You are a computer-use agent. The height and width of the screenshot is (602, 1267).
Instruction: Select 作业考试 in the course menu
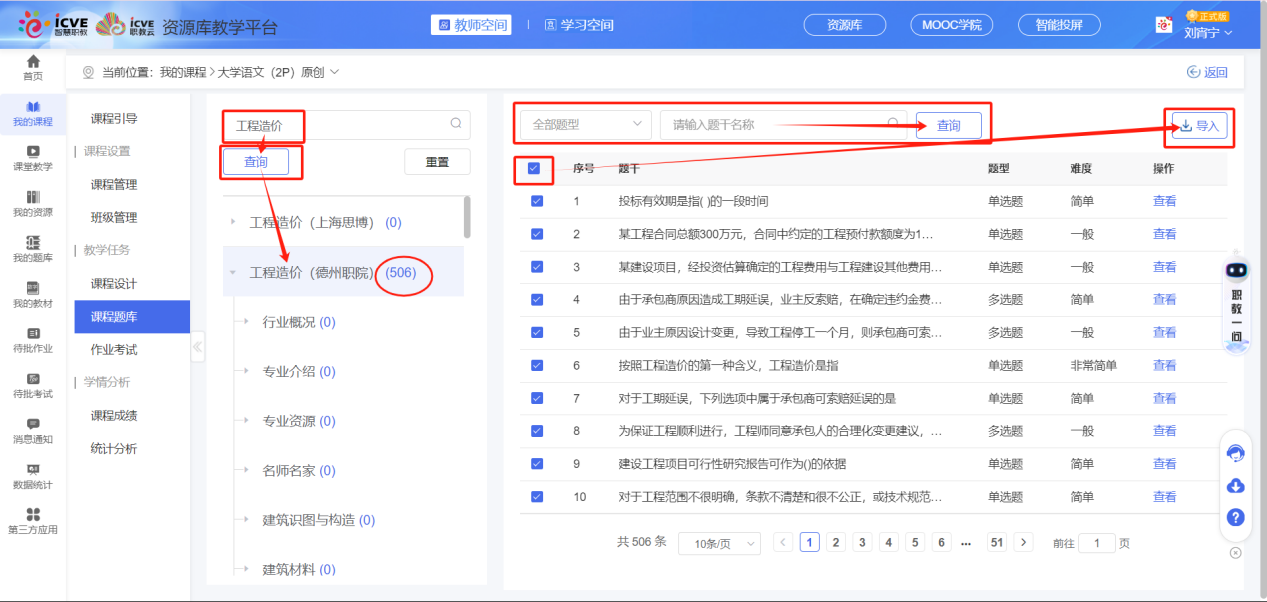click(114, 349)
